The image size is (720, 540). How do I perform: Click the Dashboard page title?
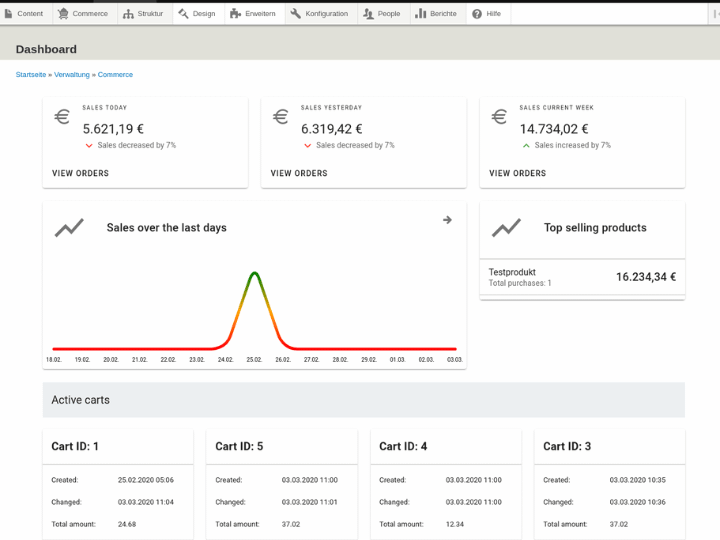click(x=46, y=49)
